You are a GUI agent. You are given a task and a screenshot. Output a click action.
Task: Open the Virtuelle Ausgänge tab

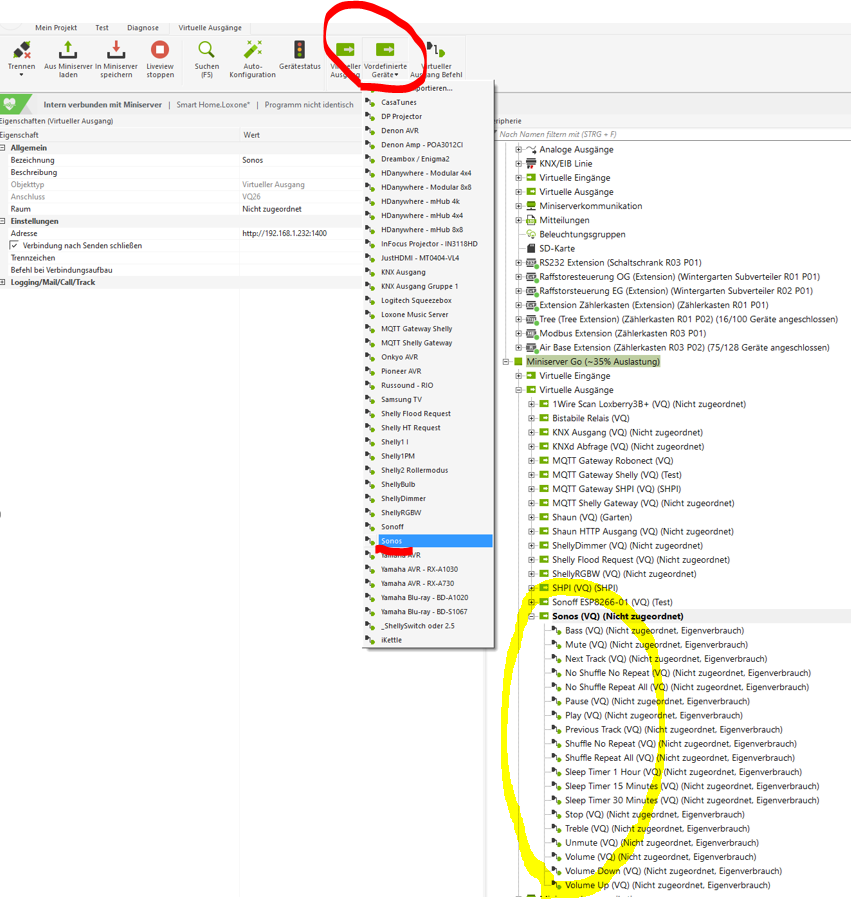[210, 28]
